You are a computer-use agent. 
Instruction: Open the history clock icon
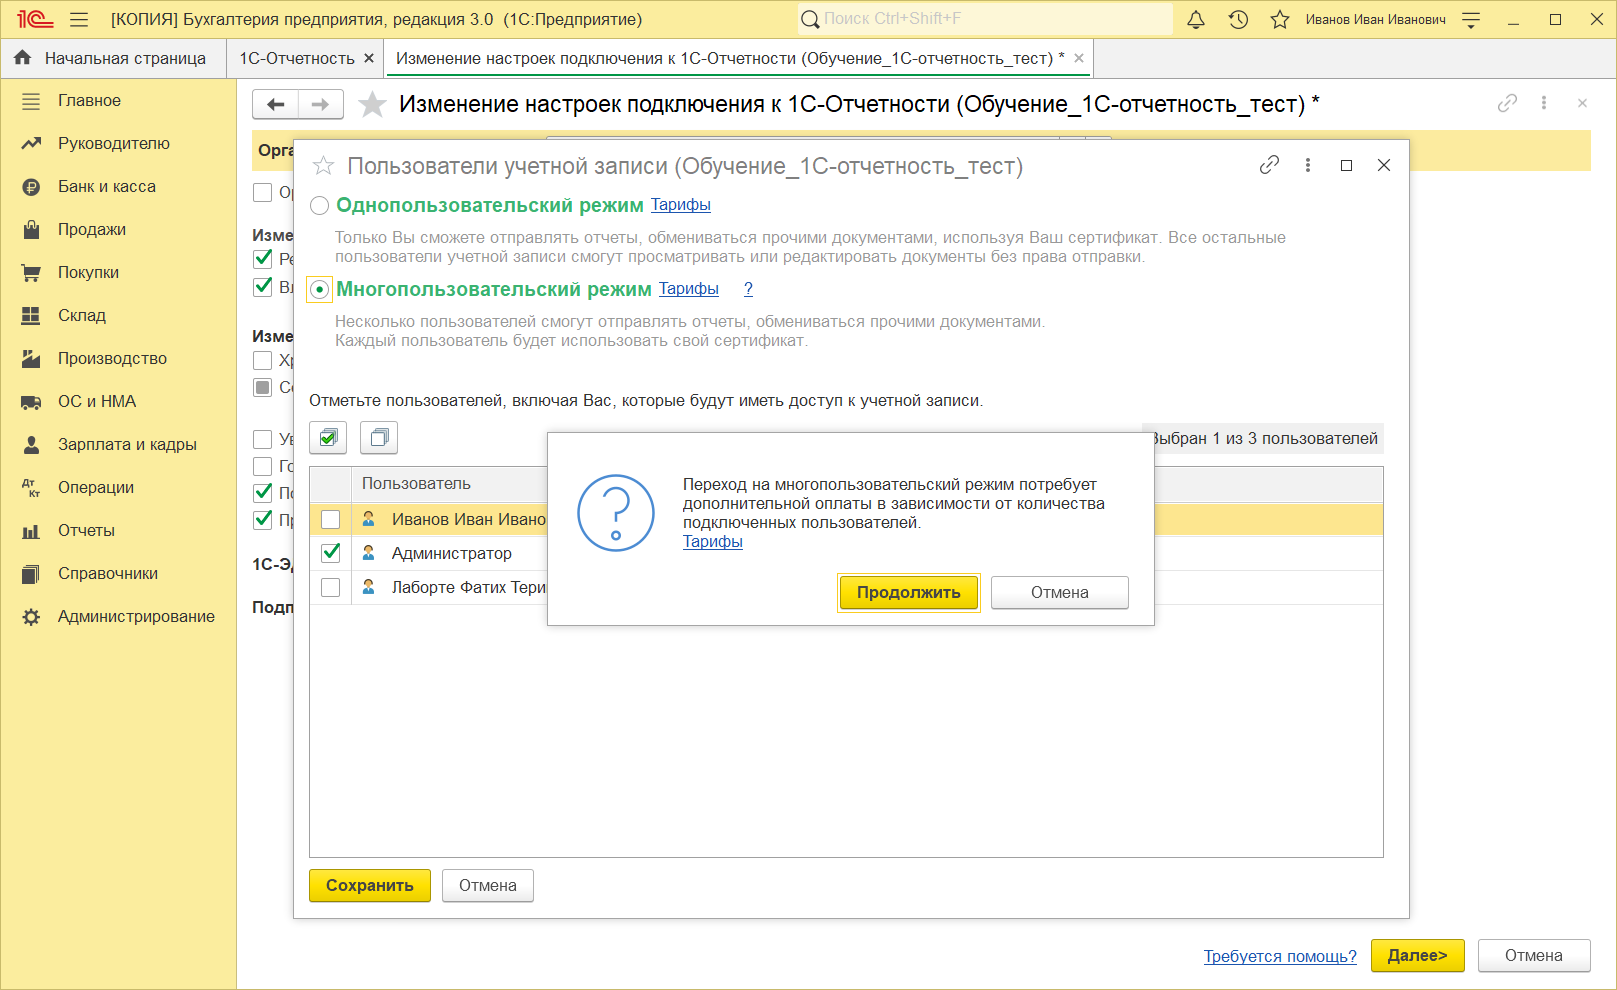tap(1238, 19)
